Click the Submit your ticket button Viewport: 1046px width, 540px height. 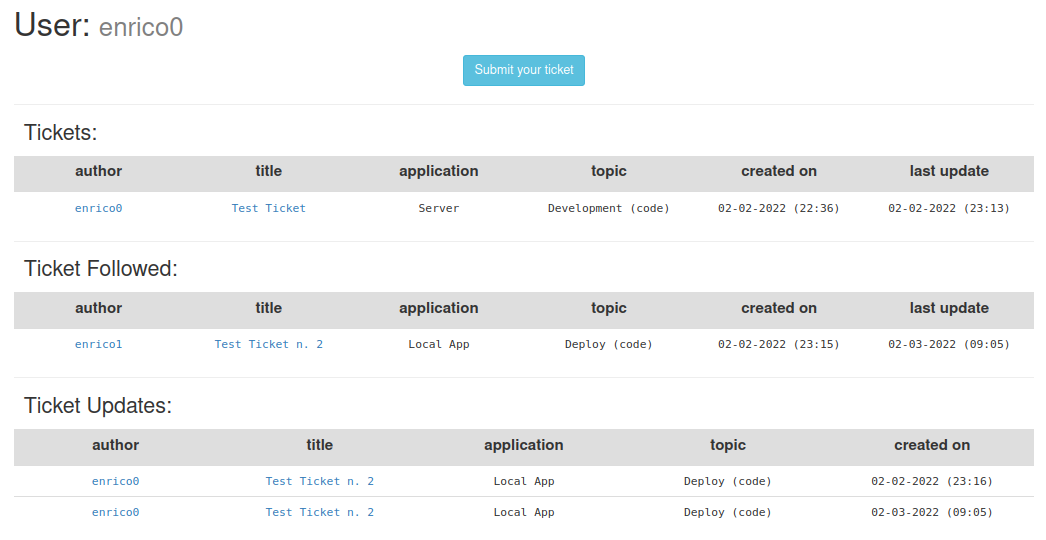524,70
